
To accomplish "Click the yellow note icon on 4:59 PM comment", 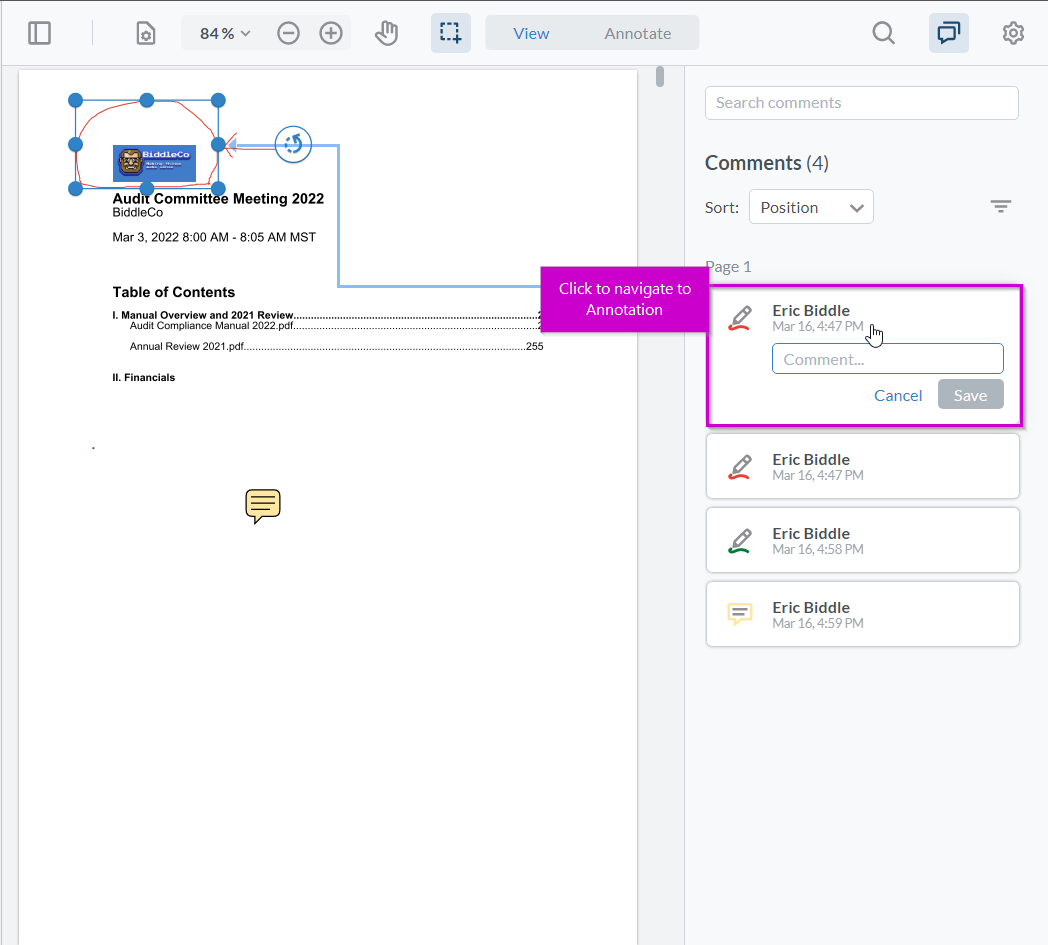I will click(740, 614).
